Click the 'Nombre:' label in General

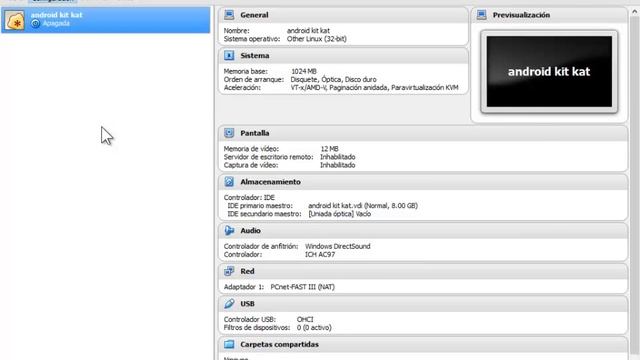[x=236, y=31]
